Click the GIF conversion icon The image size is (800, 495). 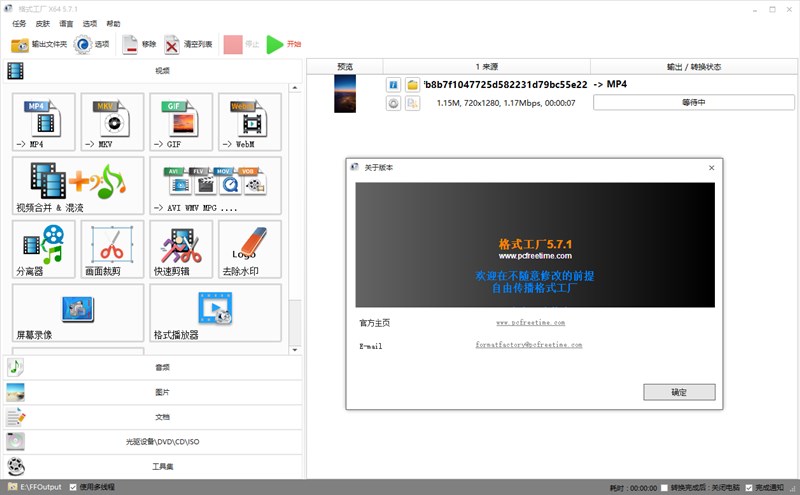click(181, 122)
